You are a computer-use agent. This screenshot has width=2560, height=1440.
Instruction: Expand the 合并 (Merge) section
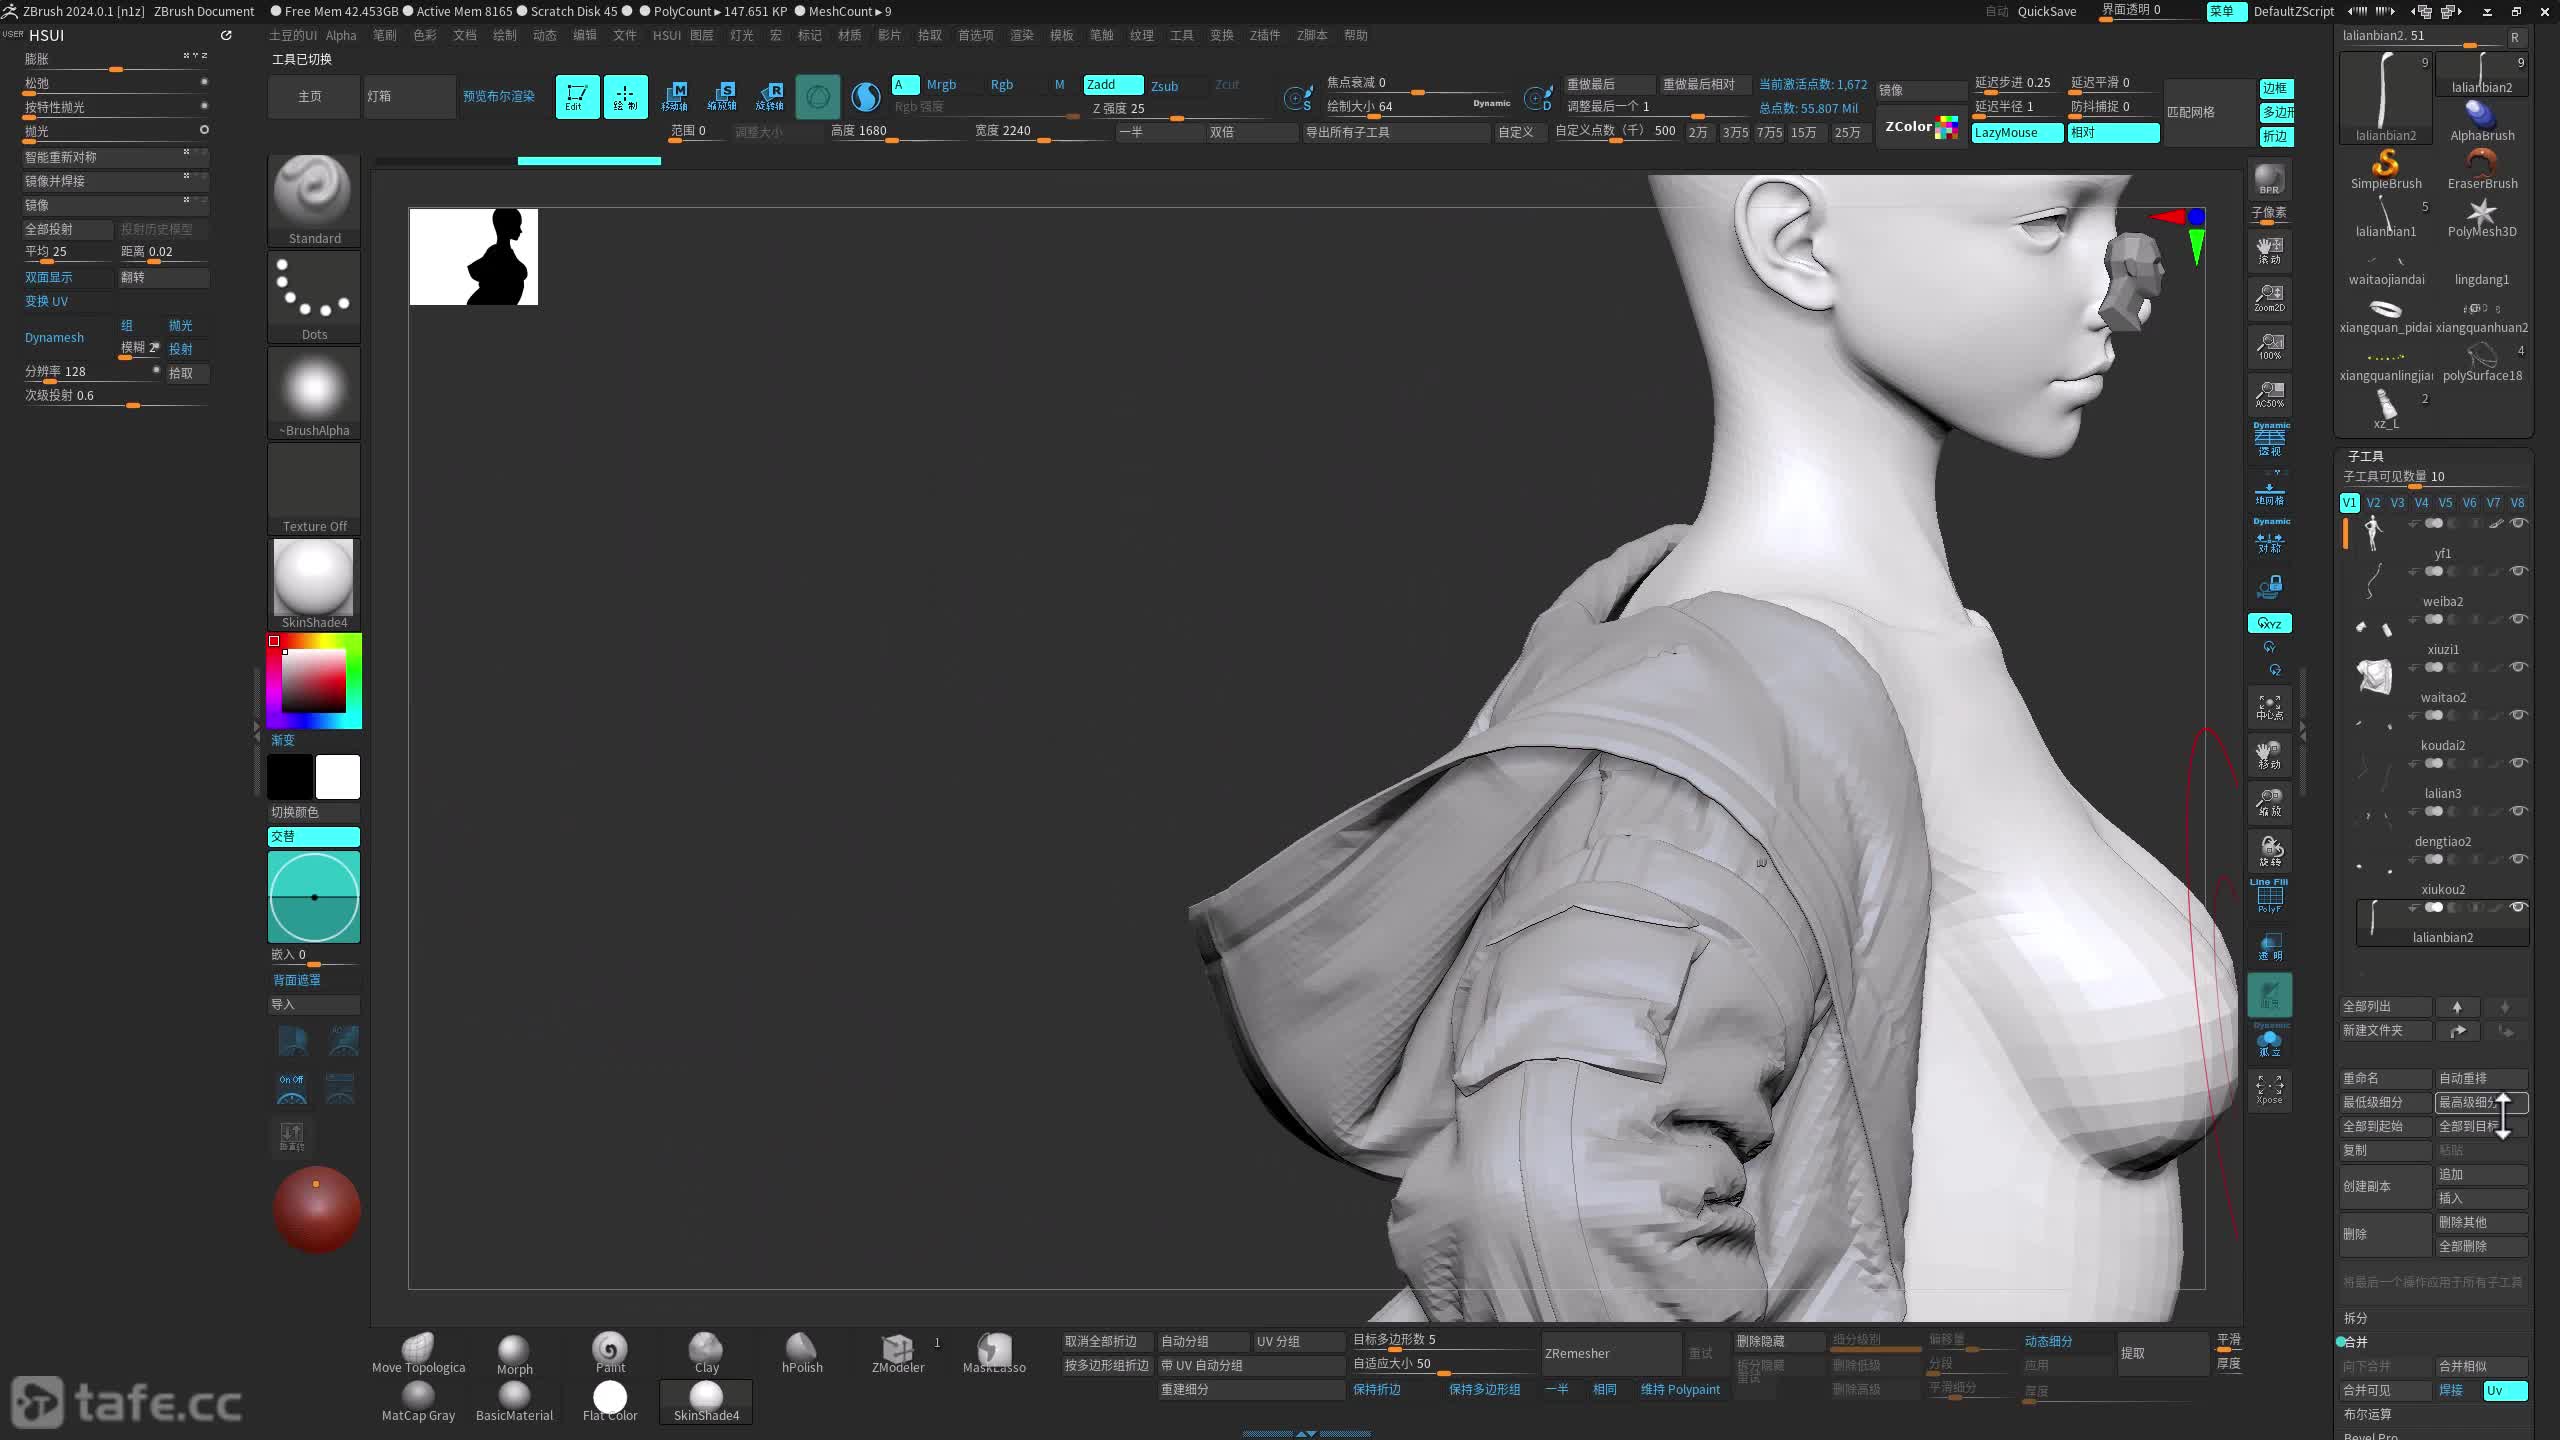(x=2357, y=1342)
